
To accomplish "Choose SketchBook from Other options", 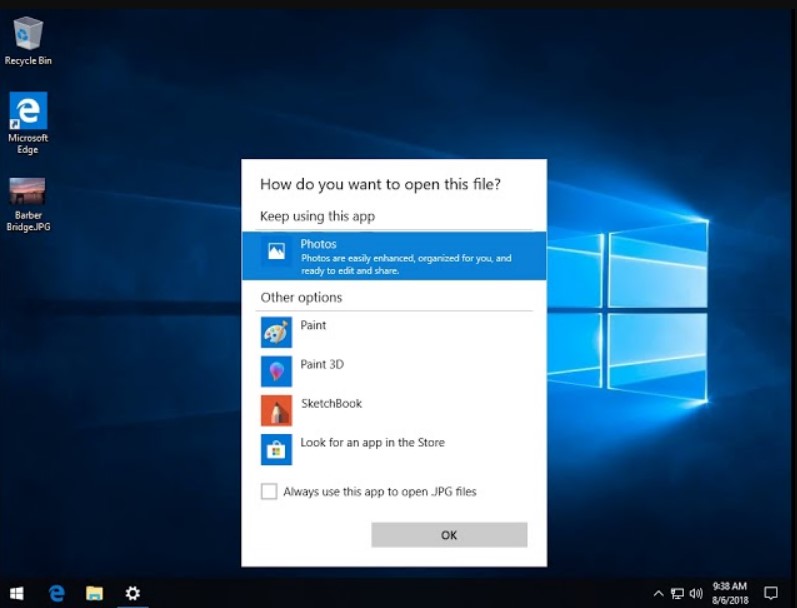I will (394, 410).
